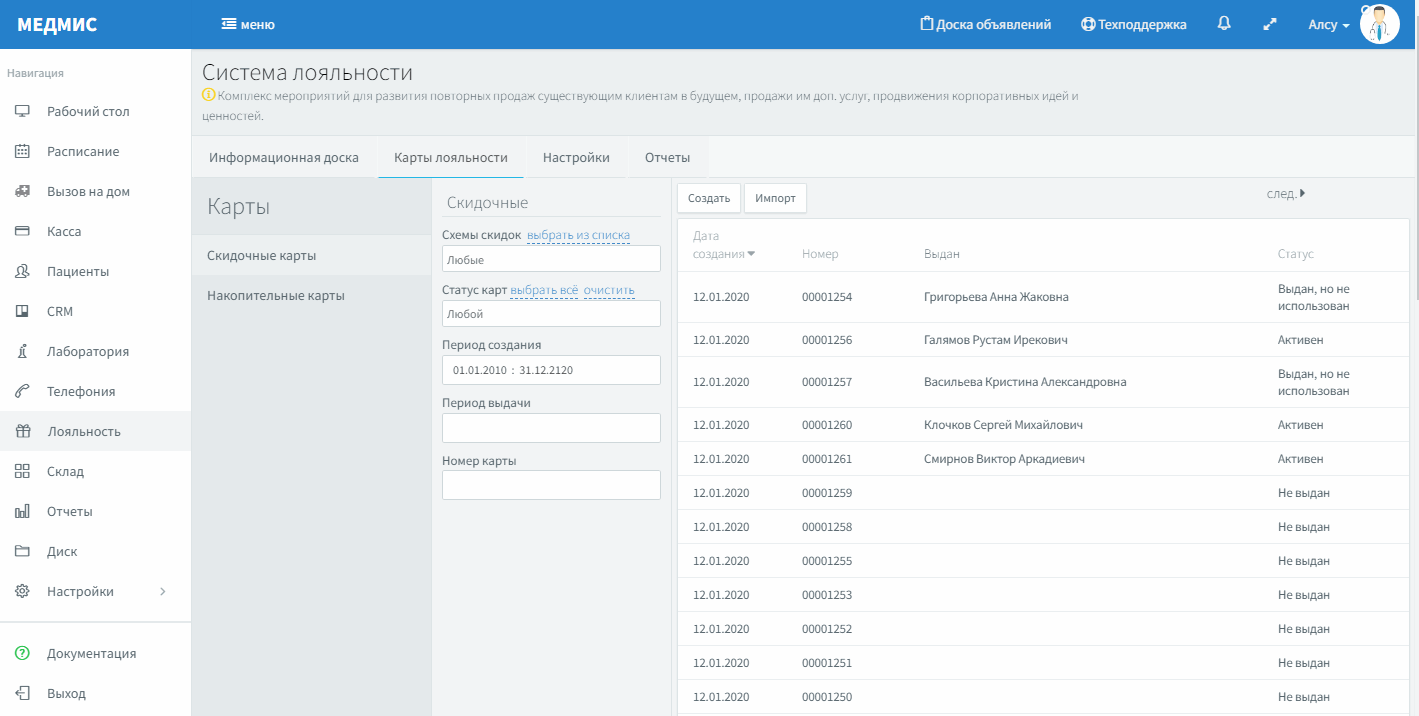Select the Номер column header

pos(820,254)
